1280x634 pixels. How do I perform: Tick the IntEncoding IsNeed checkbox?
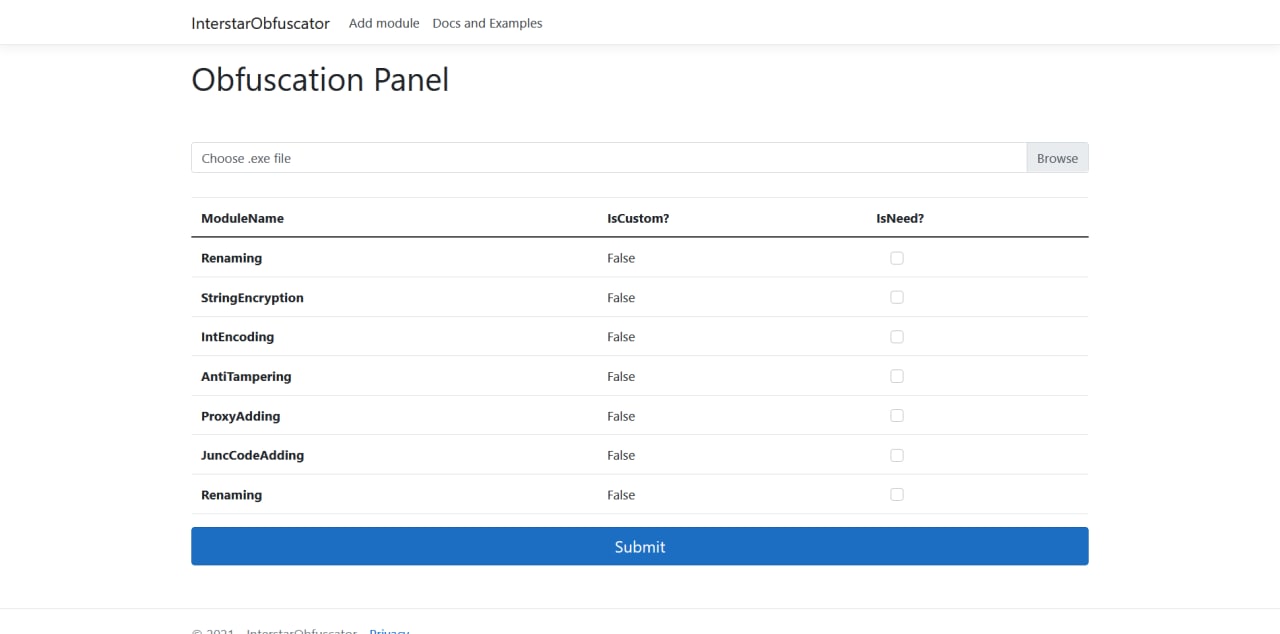click(897, 337)
